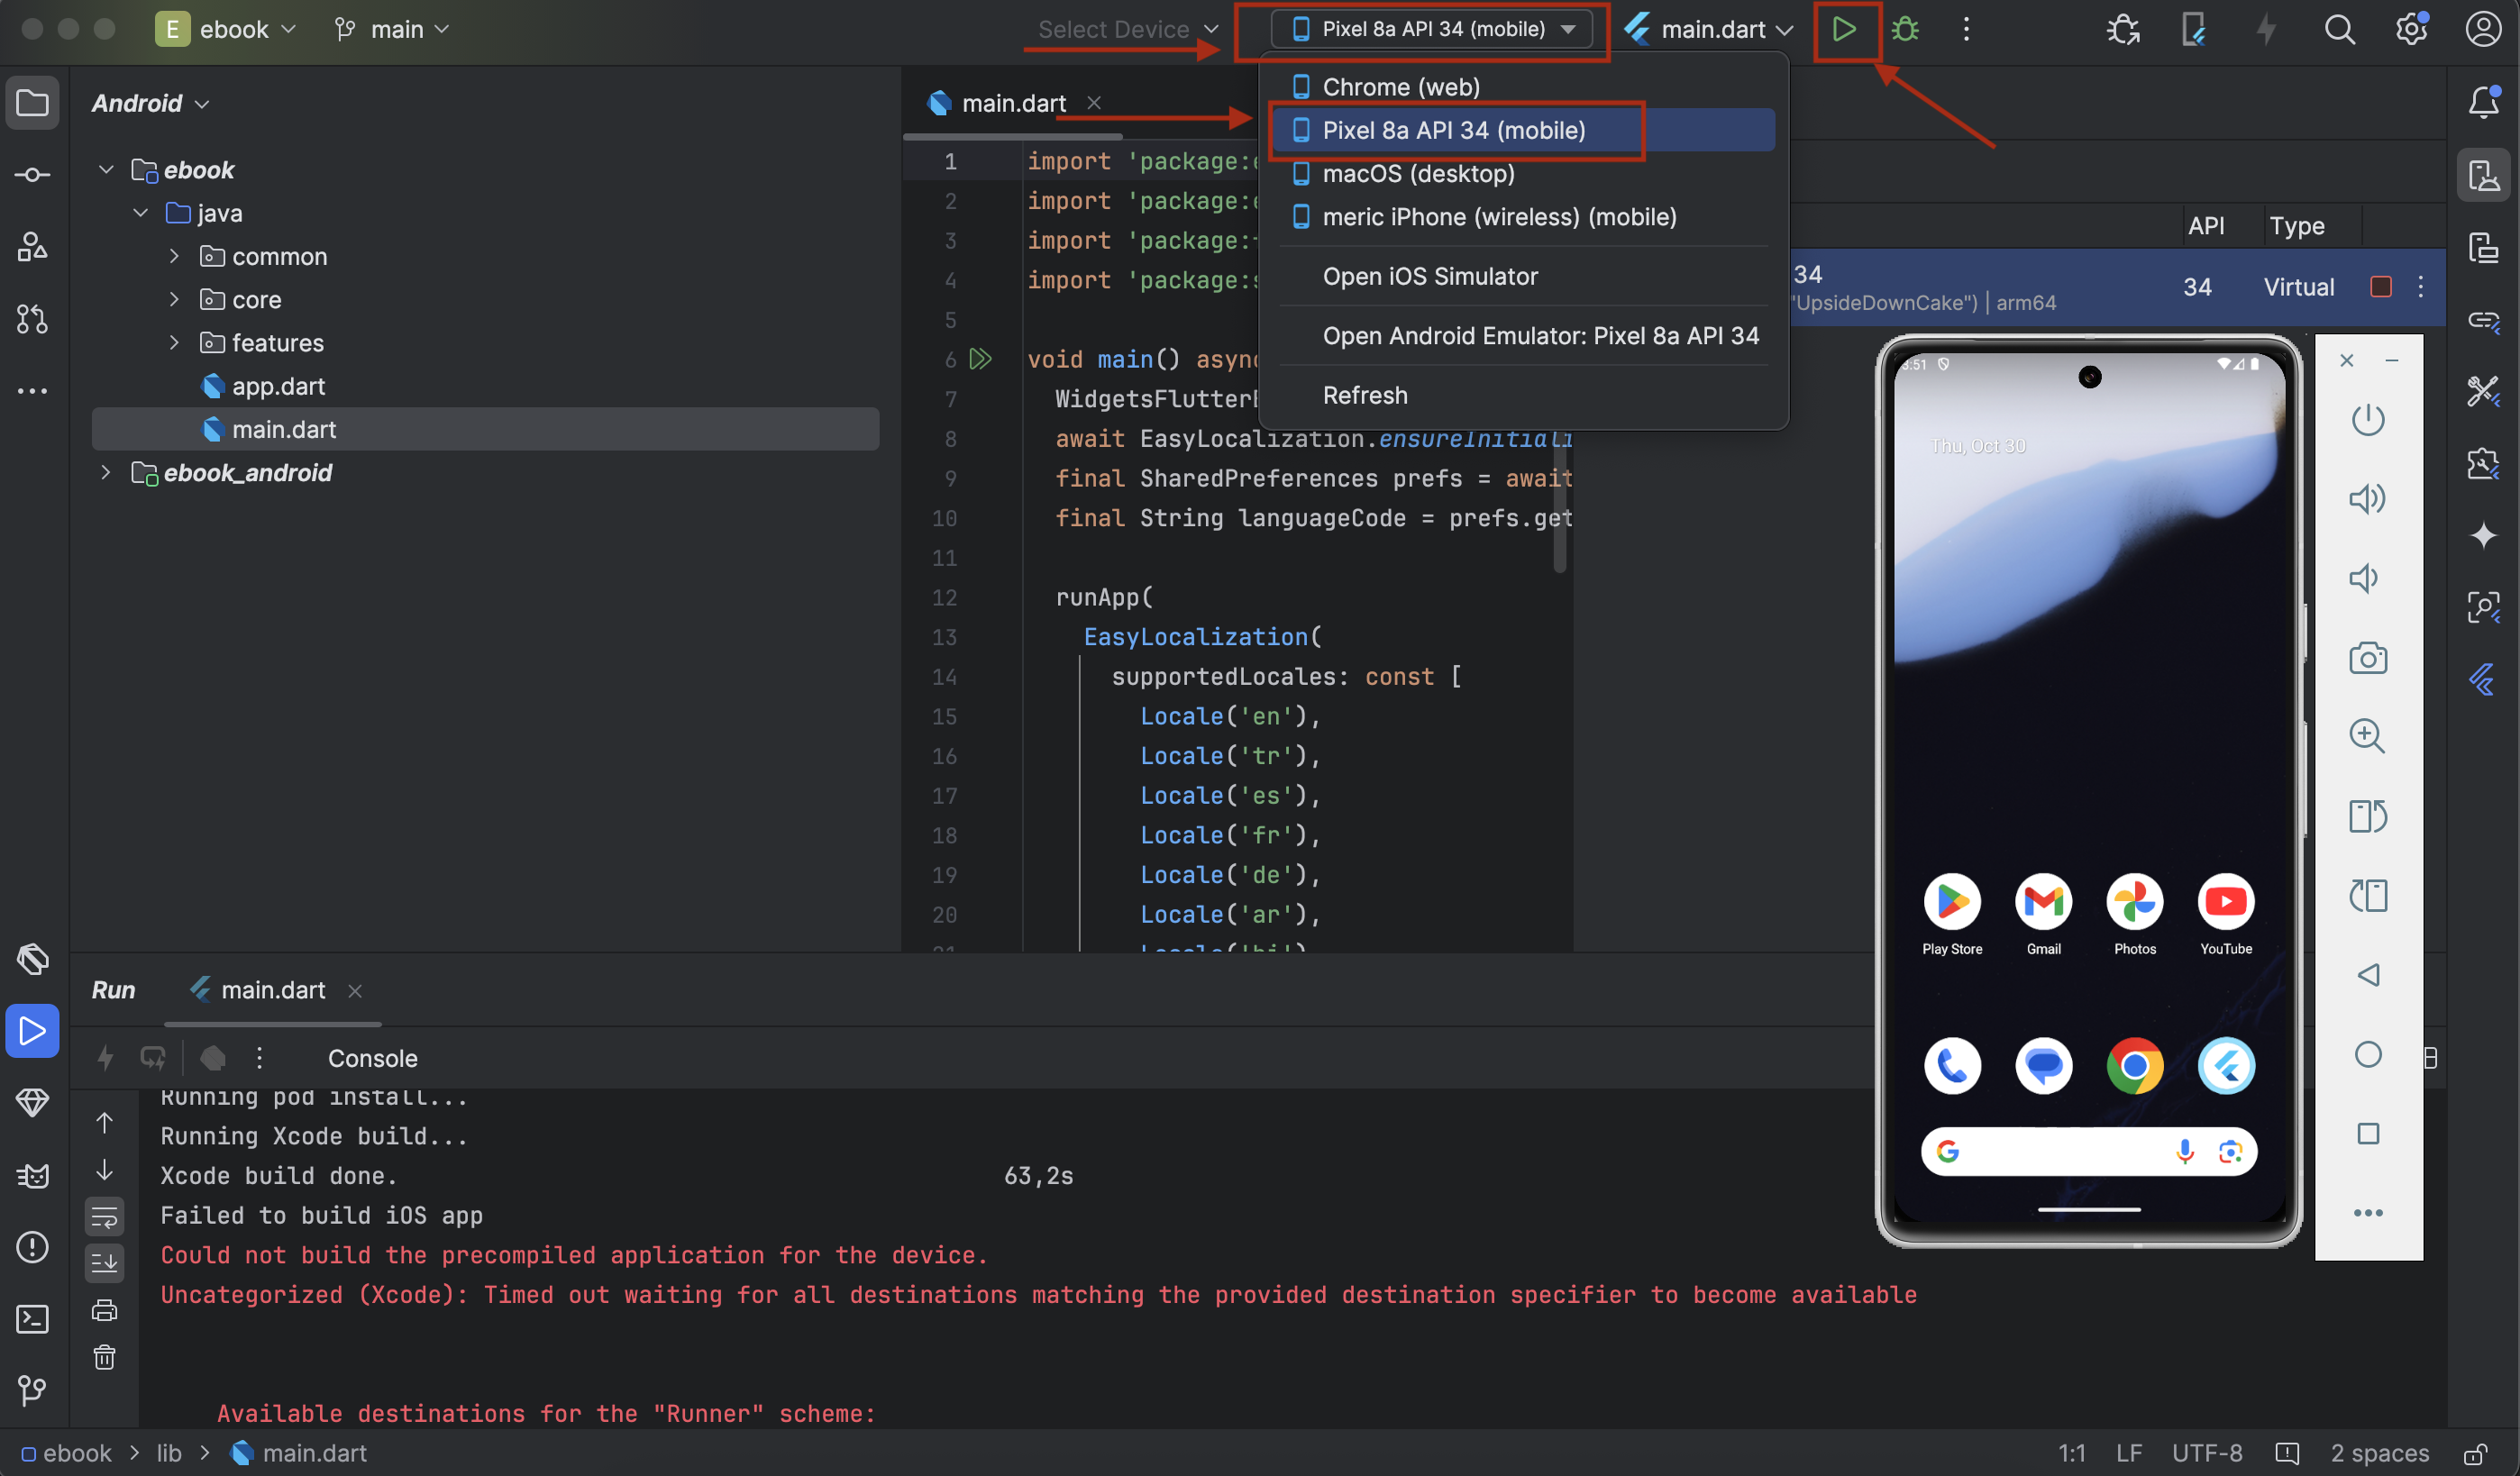
Task: Open the Android project view dropdown
Action: click(150, 103)
